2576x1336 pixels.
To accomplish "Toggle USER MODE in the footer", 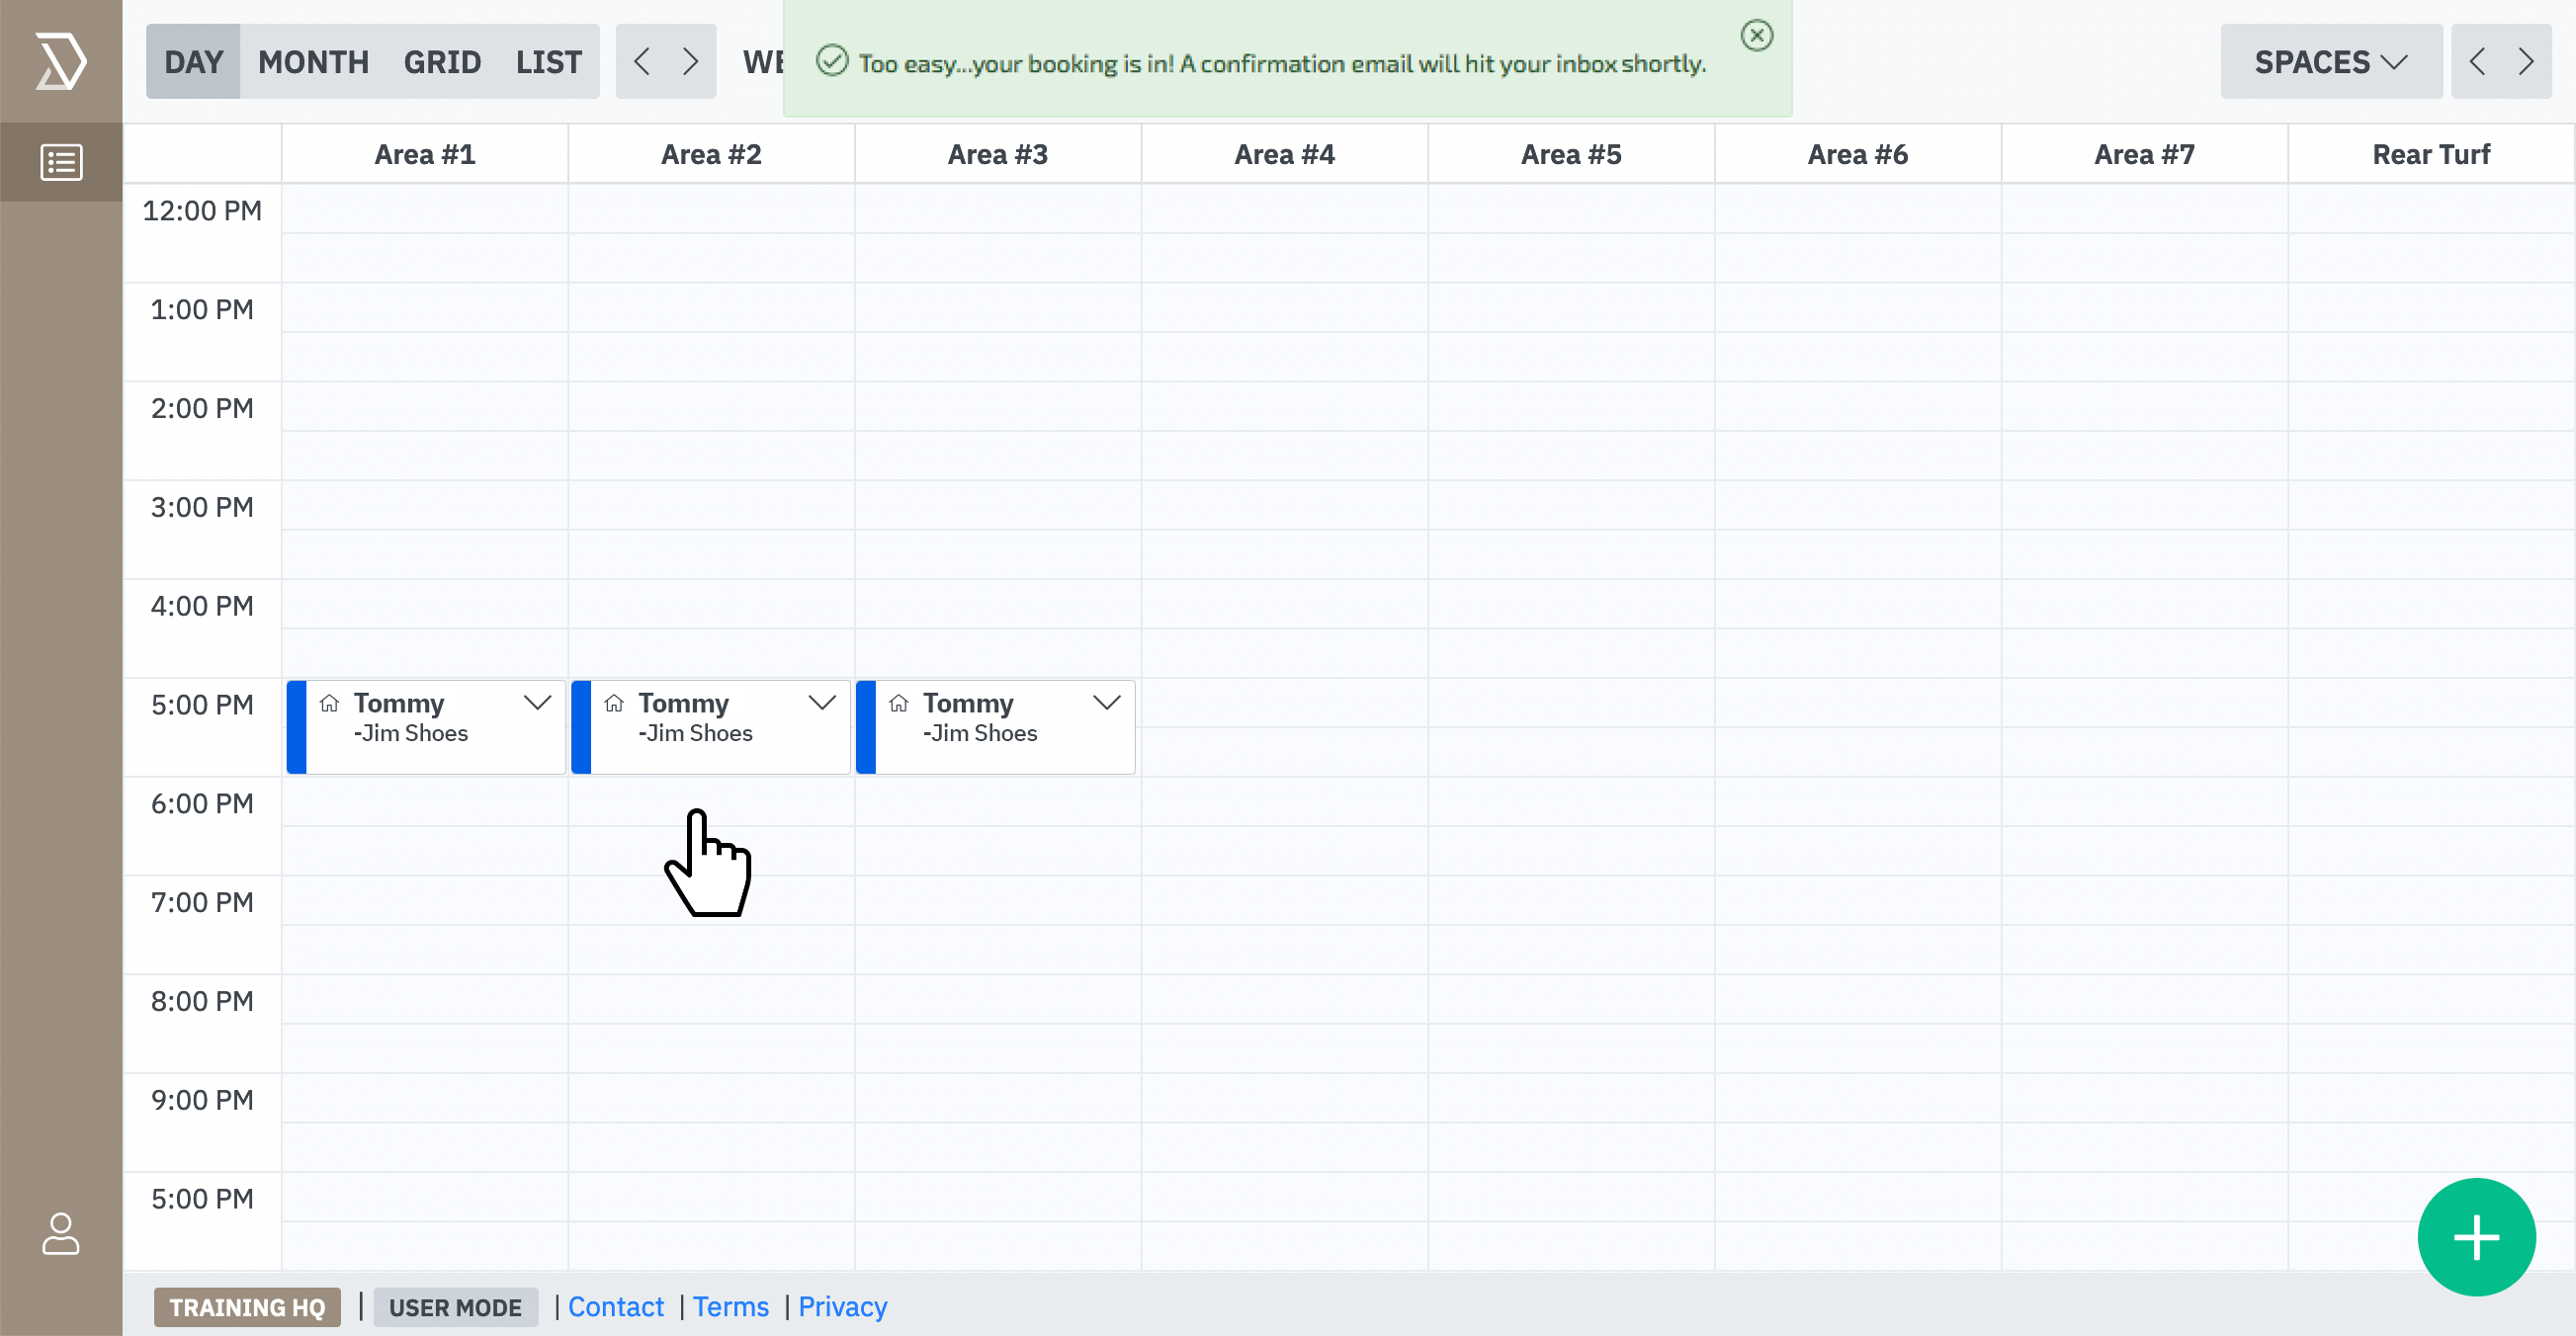I will pyautogui.click(x=455, y=1307).
